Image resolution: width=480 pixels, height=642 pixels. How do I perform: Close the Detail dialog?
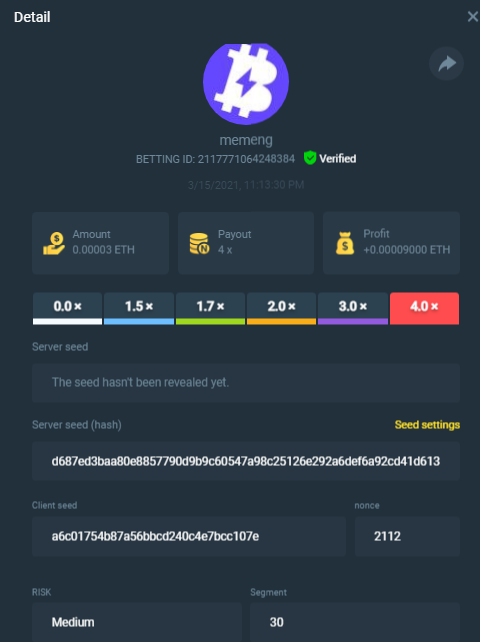pos(473,17)
